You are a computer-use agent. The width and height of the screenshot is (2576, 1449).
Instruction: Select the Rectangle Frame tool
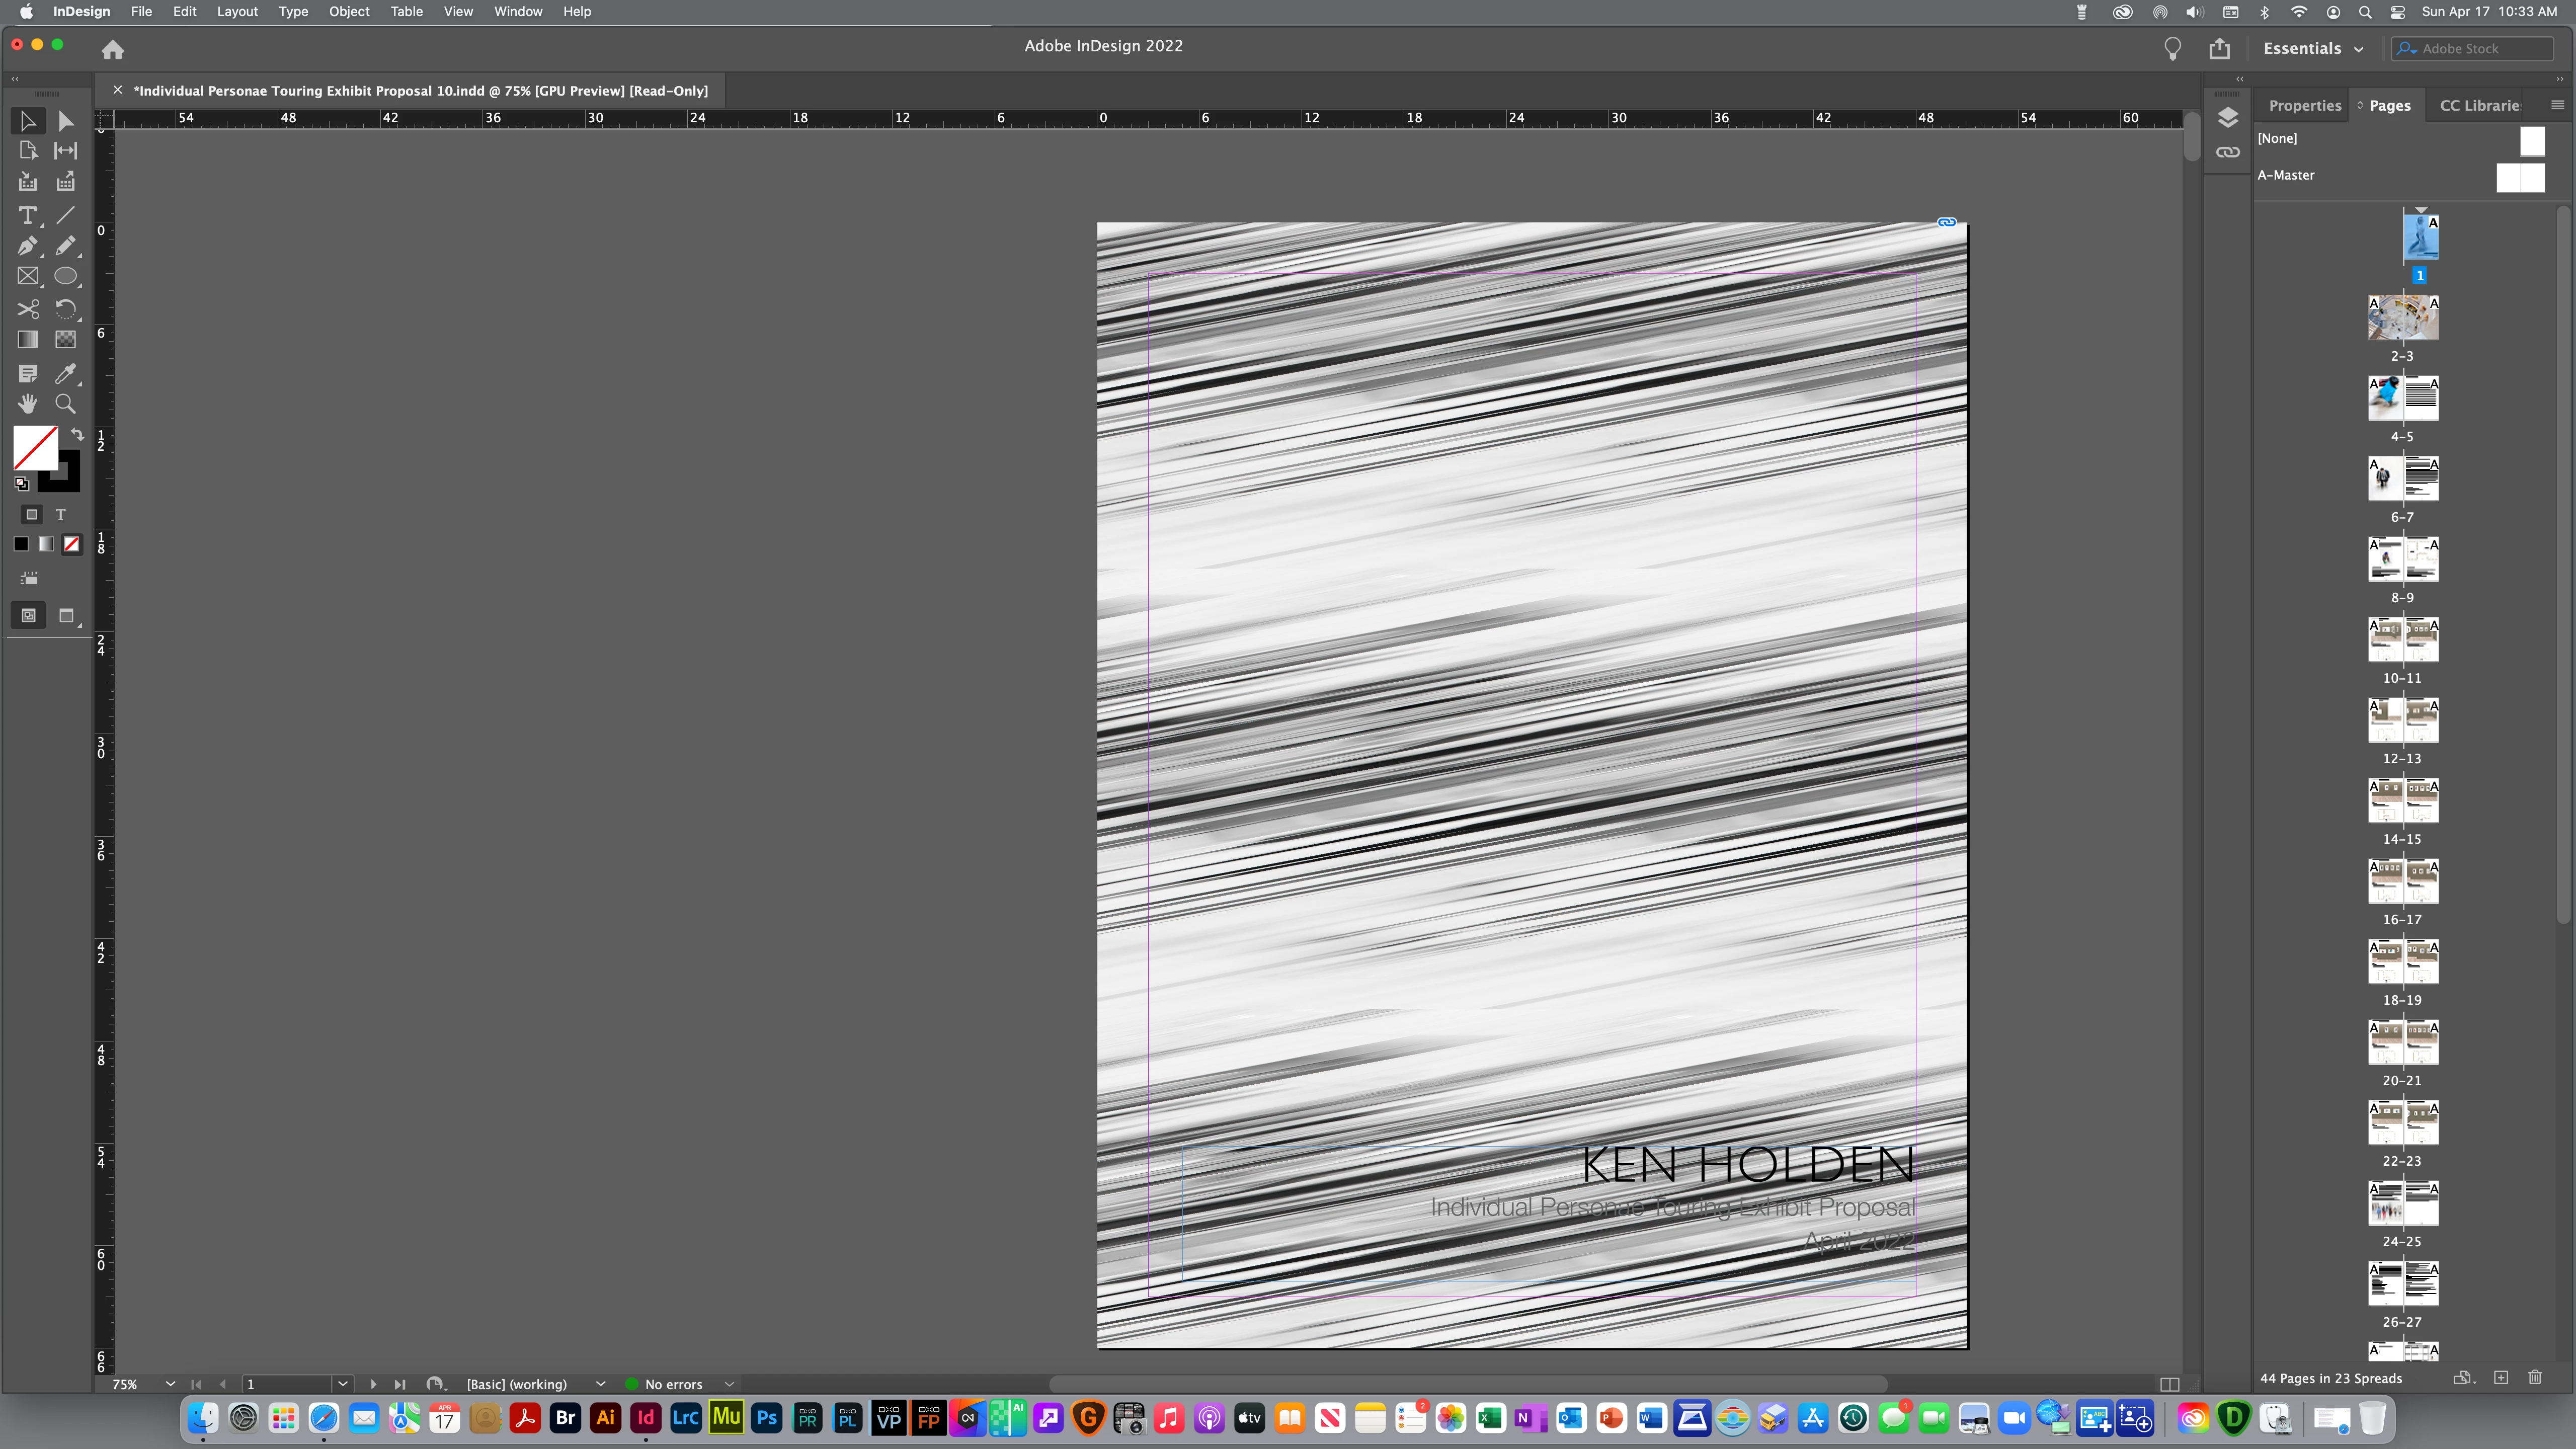(x=27, y=277)
